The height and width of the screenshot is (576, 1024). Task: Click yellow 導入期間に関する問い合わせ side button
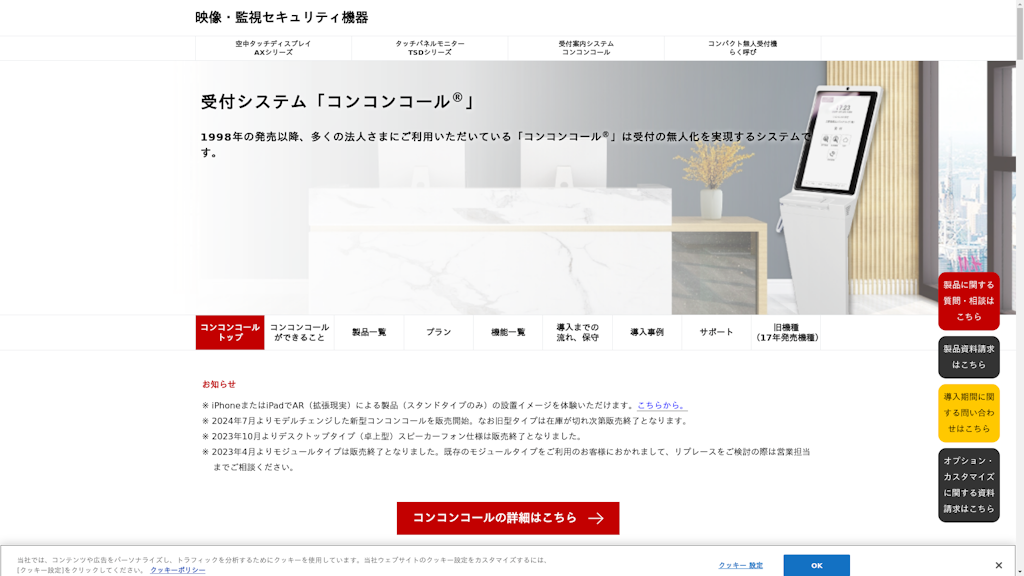pyautogui.click(x=968, y=413)
